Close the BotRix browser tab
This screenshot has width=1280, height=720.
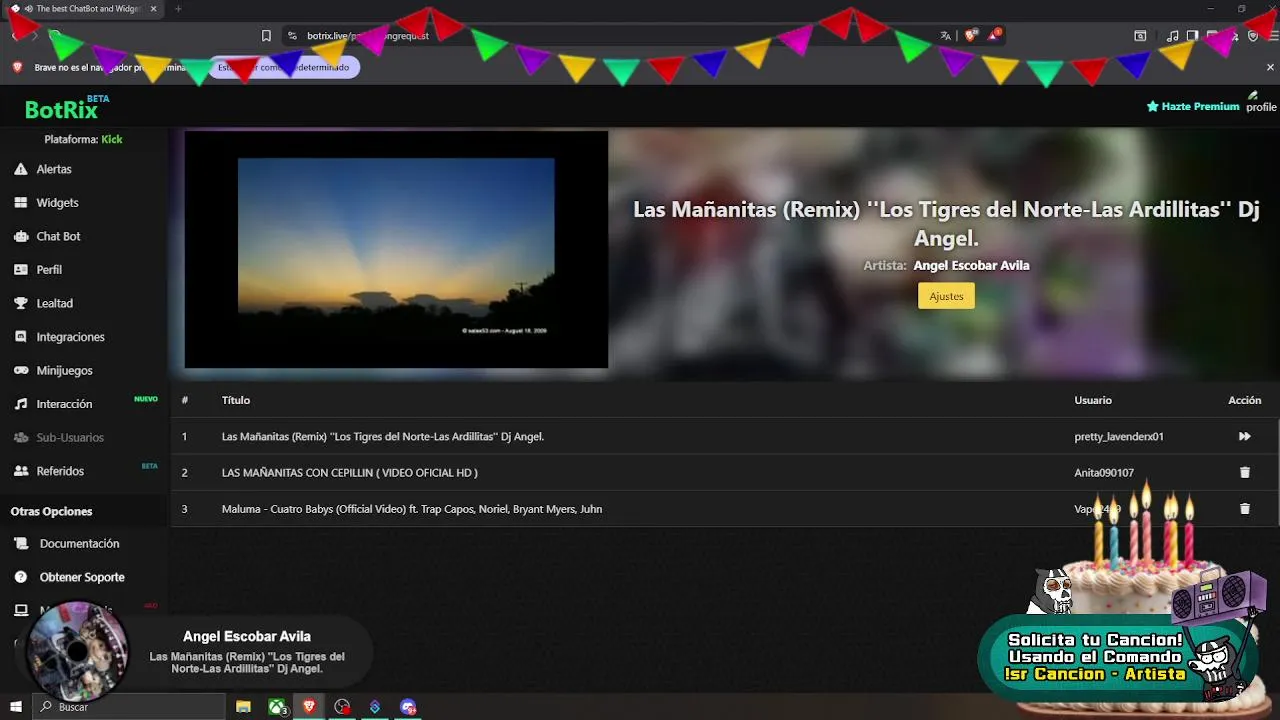[153, 9]
